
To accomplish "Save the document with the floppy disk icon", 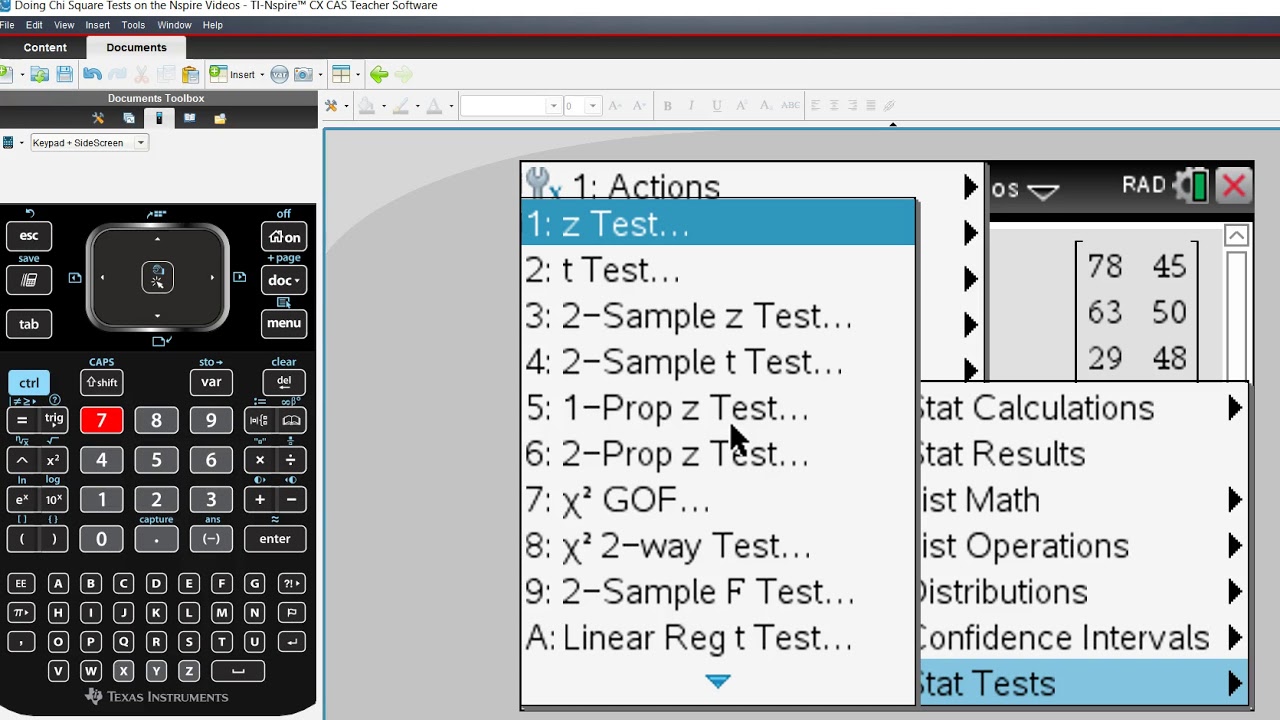I will (65, 74).
